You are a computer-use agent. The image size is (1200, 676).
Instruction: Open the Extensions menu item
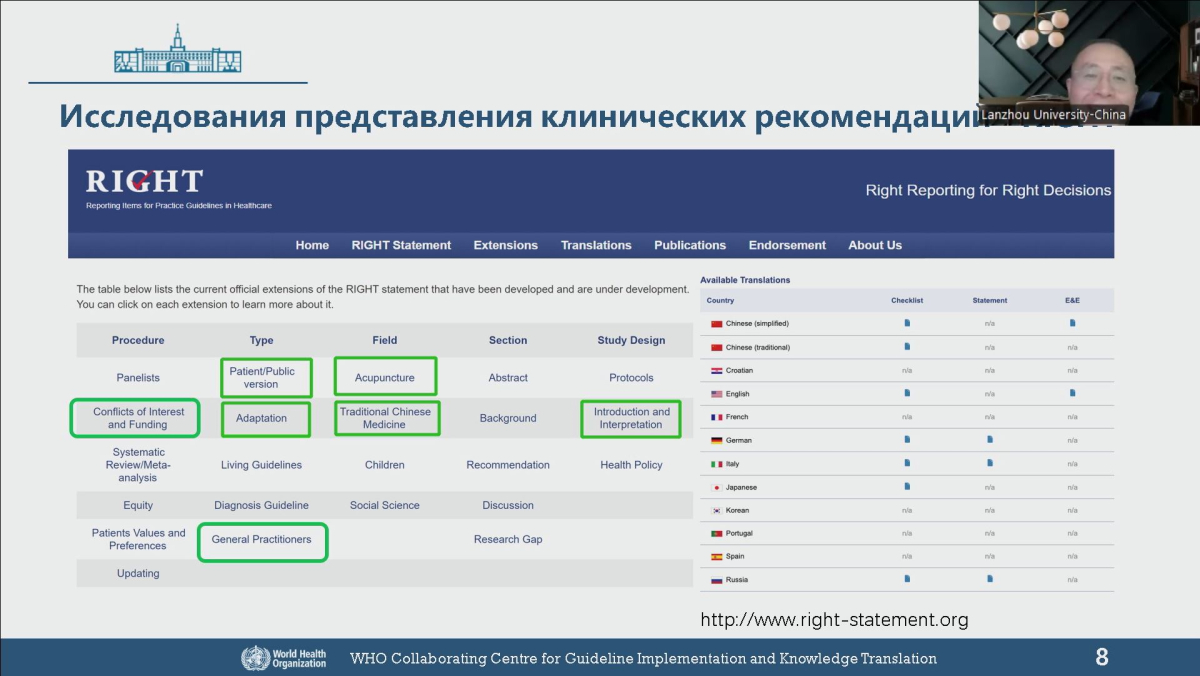coord(505,245)
